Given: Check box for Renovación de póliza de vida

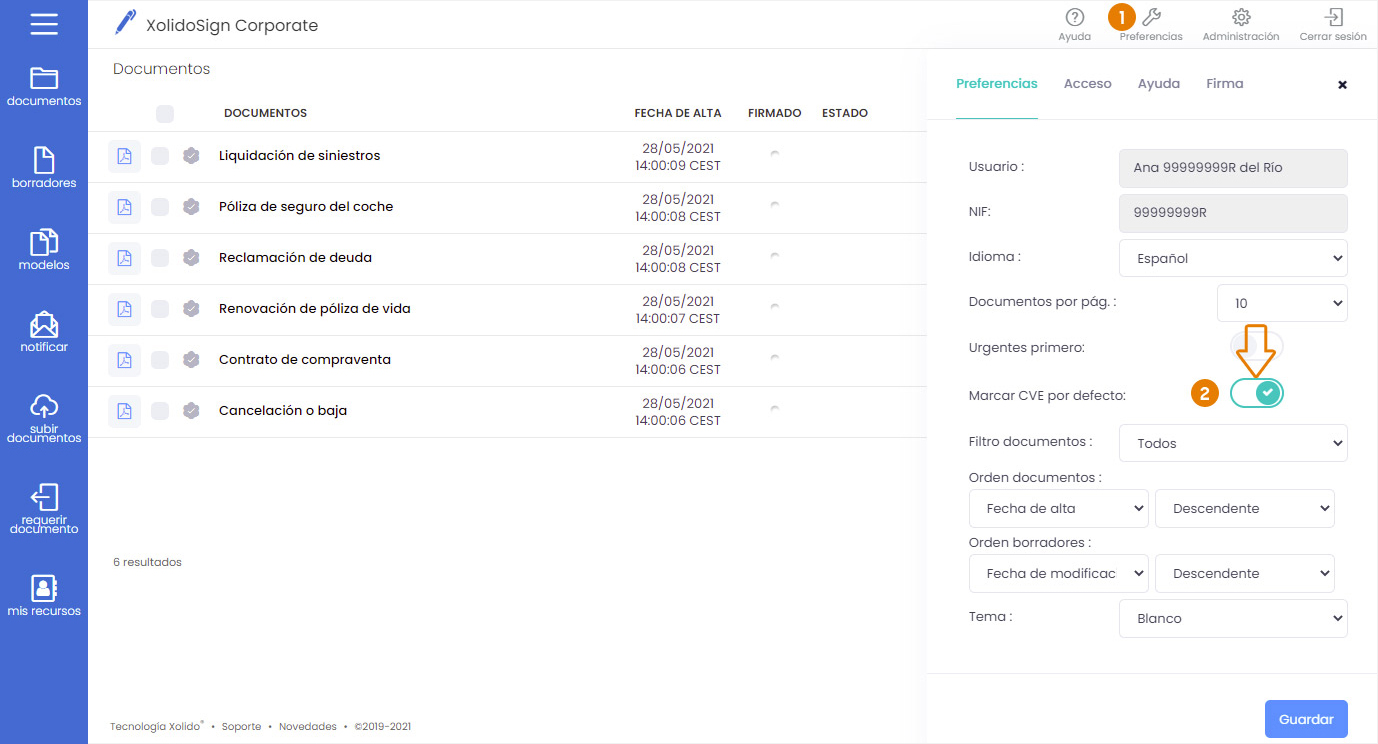Looking at the screenshot, I should tap(160, 309).
